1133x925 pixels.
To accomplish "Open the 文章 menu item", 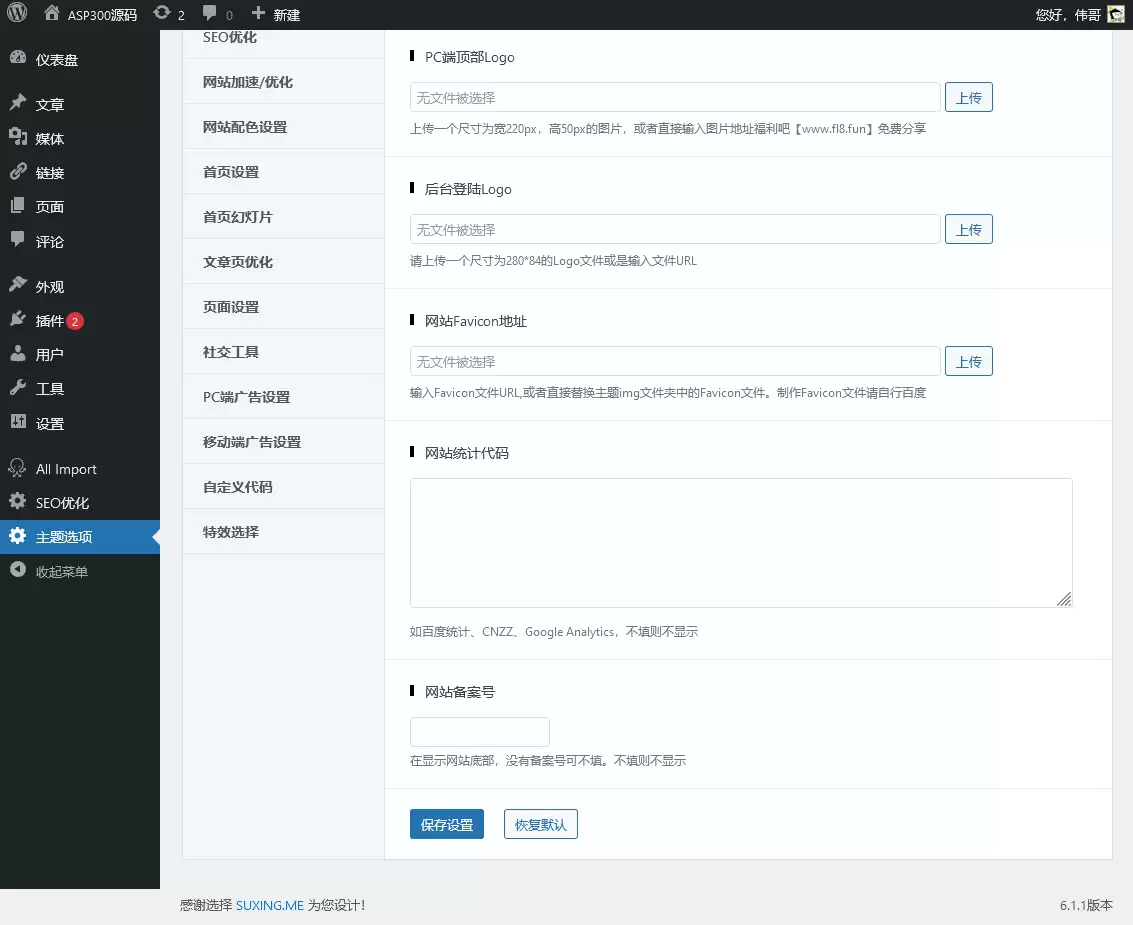I will pos(79,104).
